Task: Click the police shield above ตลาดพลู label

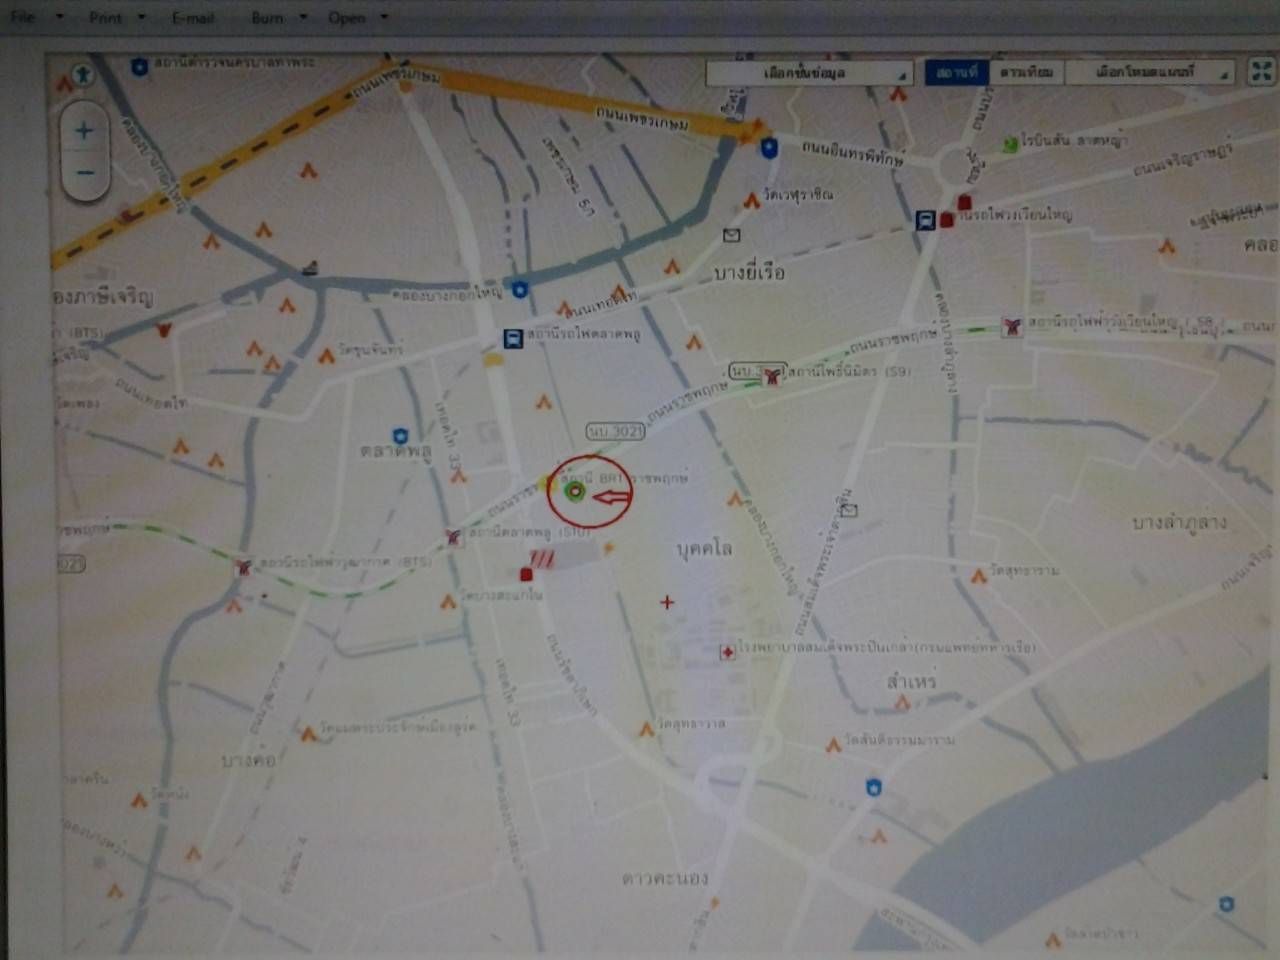Action: coord(401,435)
